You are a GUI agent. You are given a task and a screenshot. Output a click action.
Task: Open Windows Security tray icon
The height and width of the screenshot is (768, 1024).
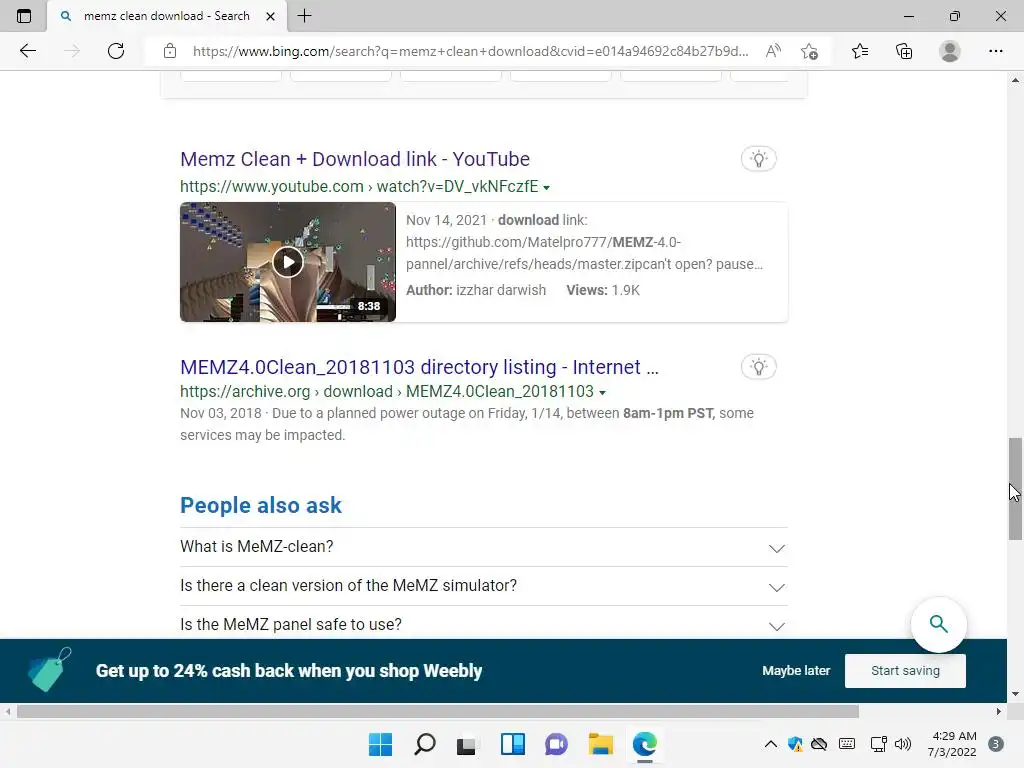click(795, 744)
